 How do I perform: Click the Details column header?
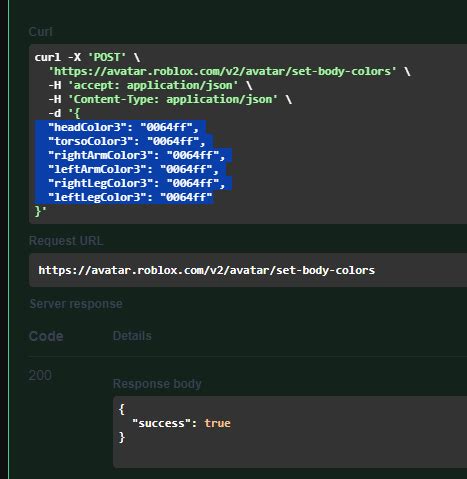coord(132,336)
